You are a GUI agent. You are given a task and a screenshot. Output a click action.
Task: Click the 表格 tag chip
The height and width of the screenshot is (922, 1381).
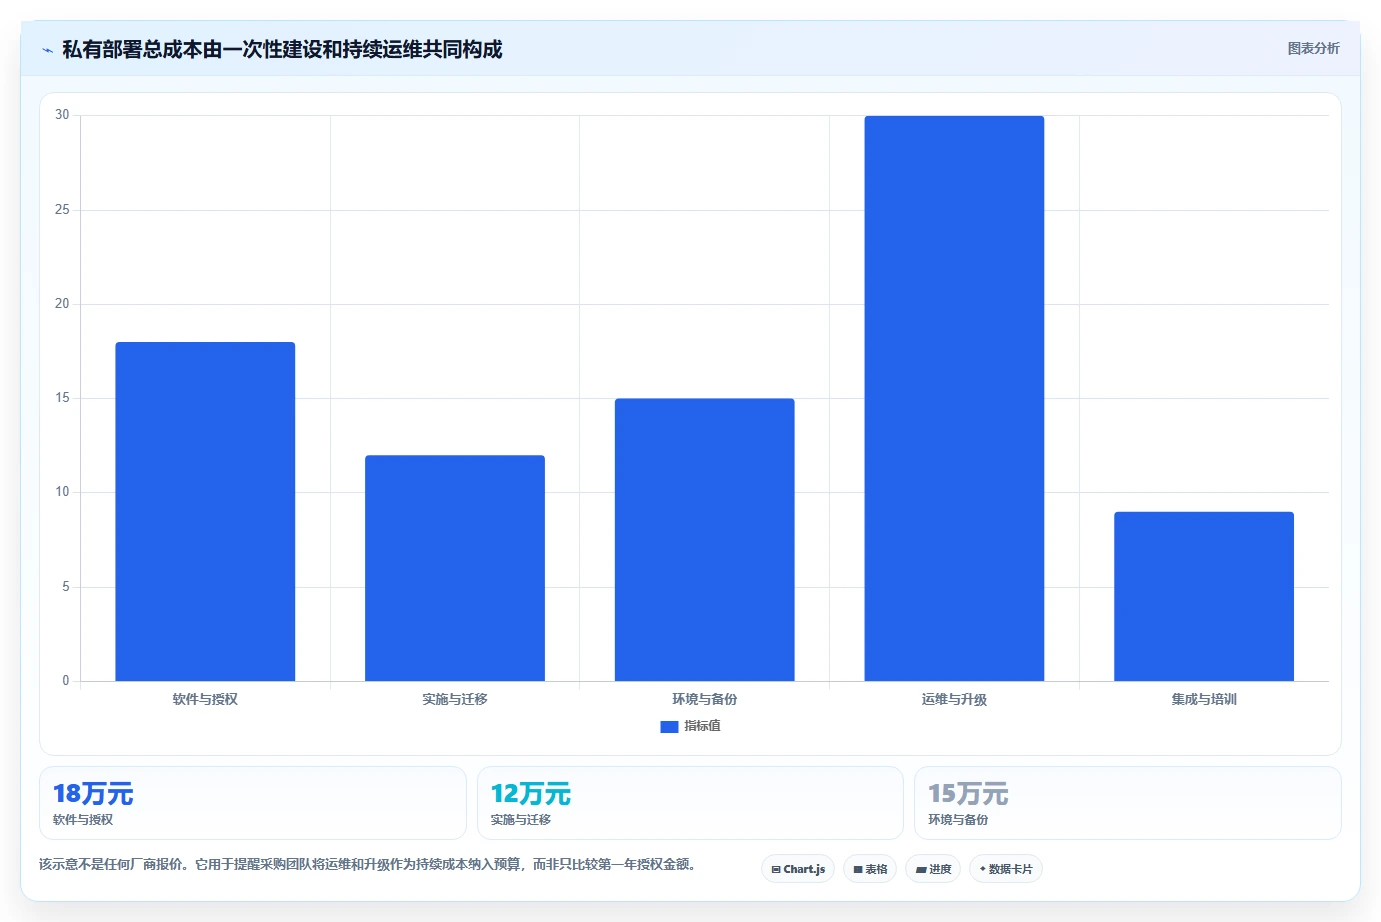point(870,869)
